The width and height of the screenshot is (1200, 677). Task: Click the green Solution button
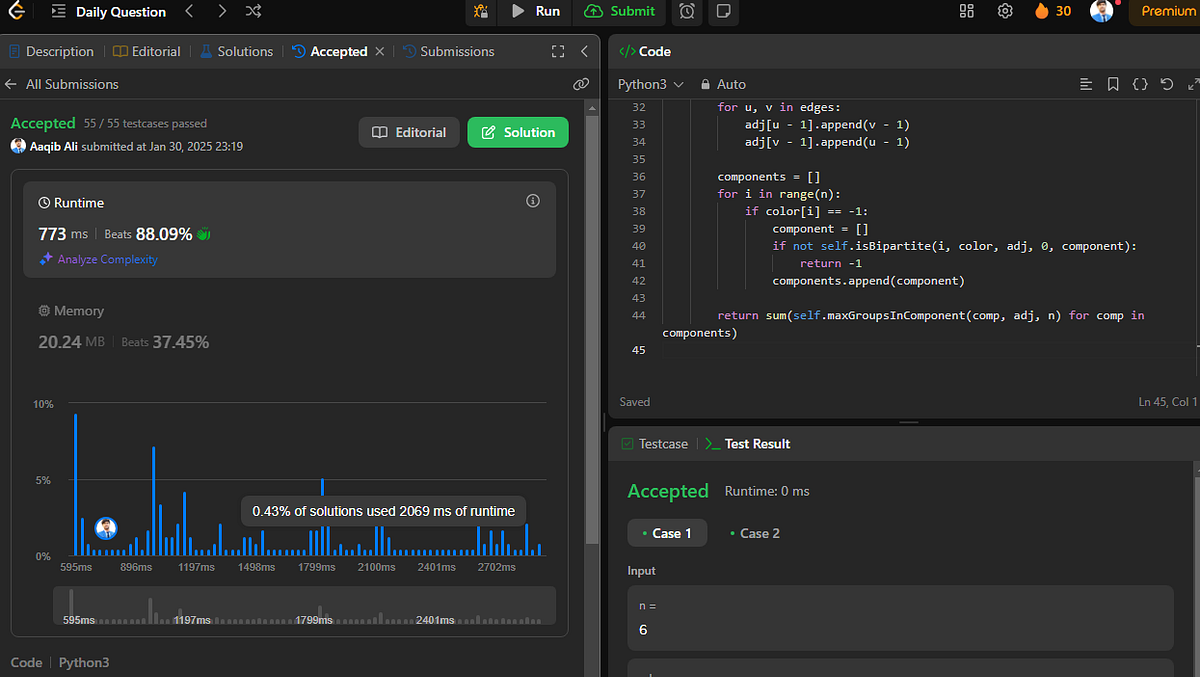(x=517, y=131)
